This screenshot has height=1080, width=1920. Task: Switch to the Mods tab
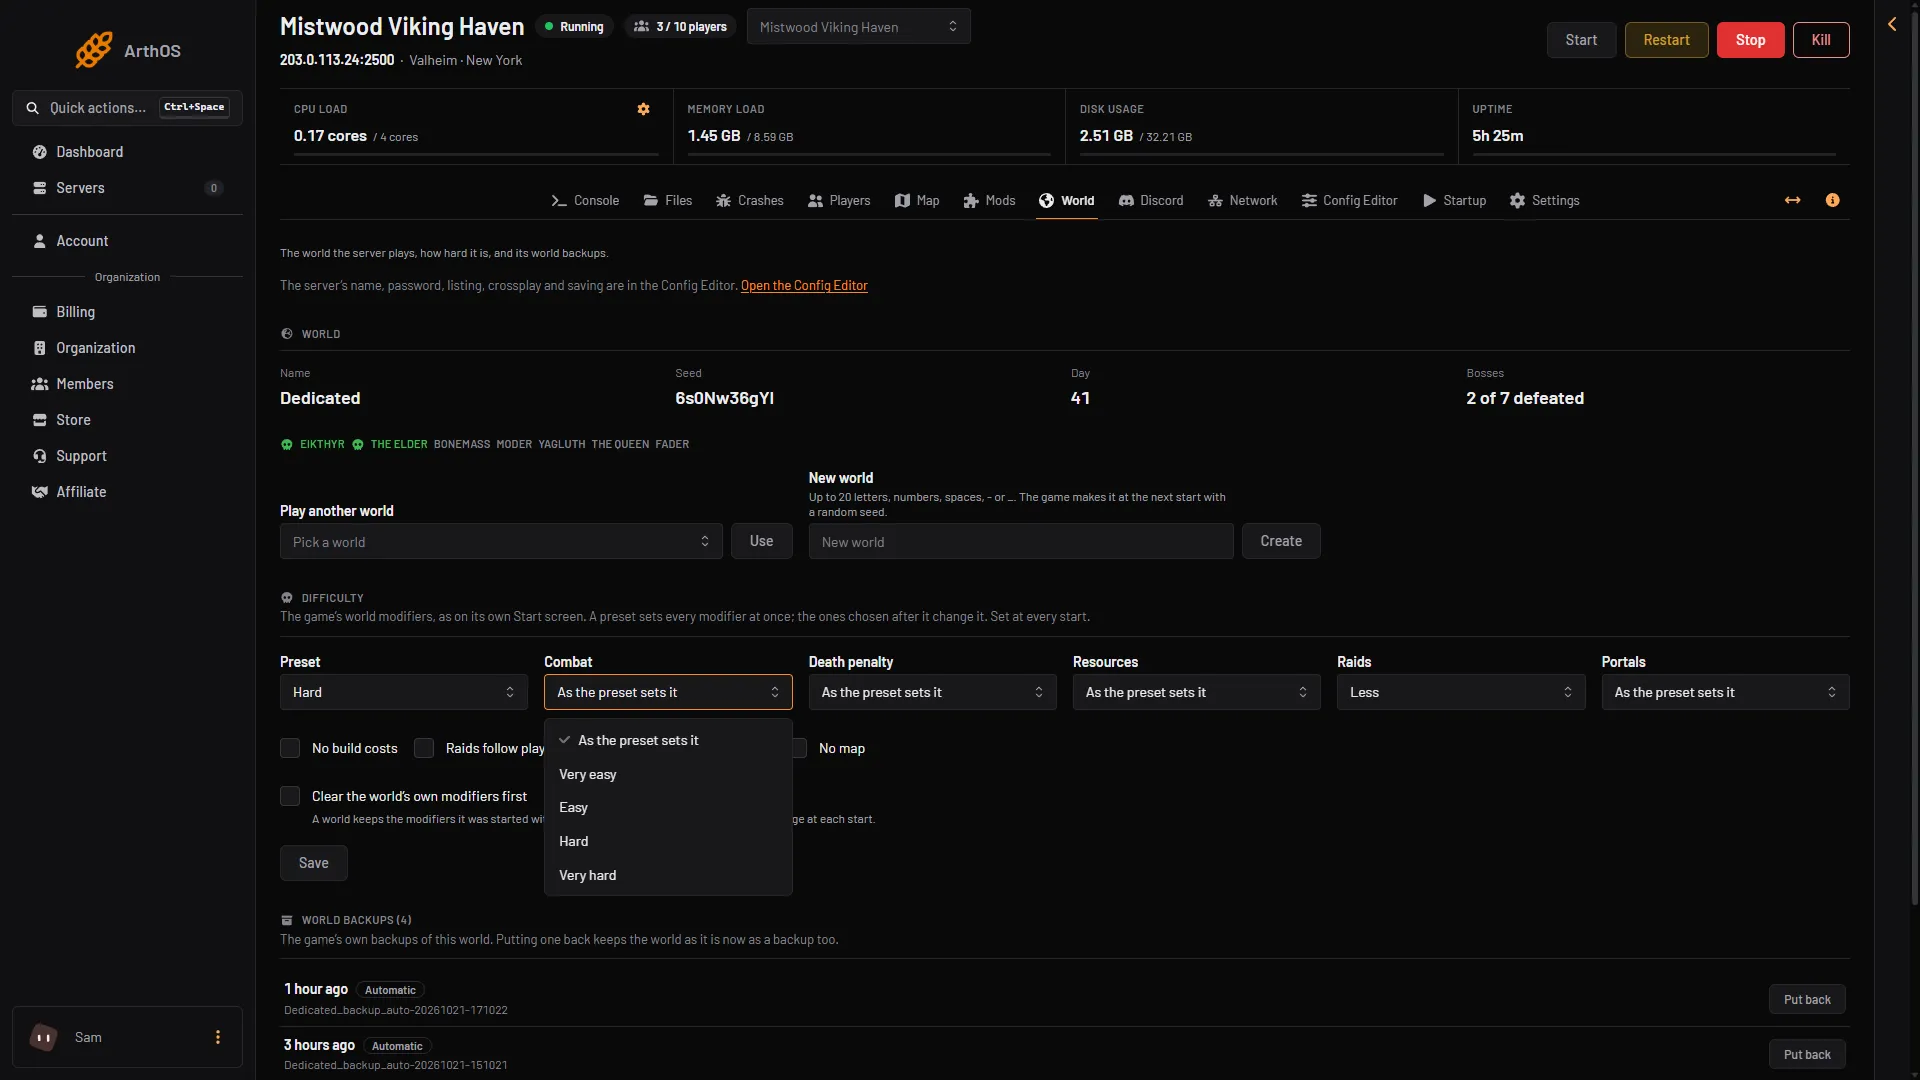click(x=989, y=200)
